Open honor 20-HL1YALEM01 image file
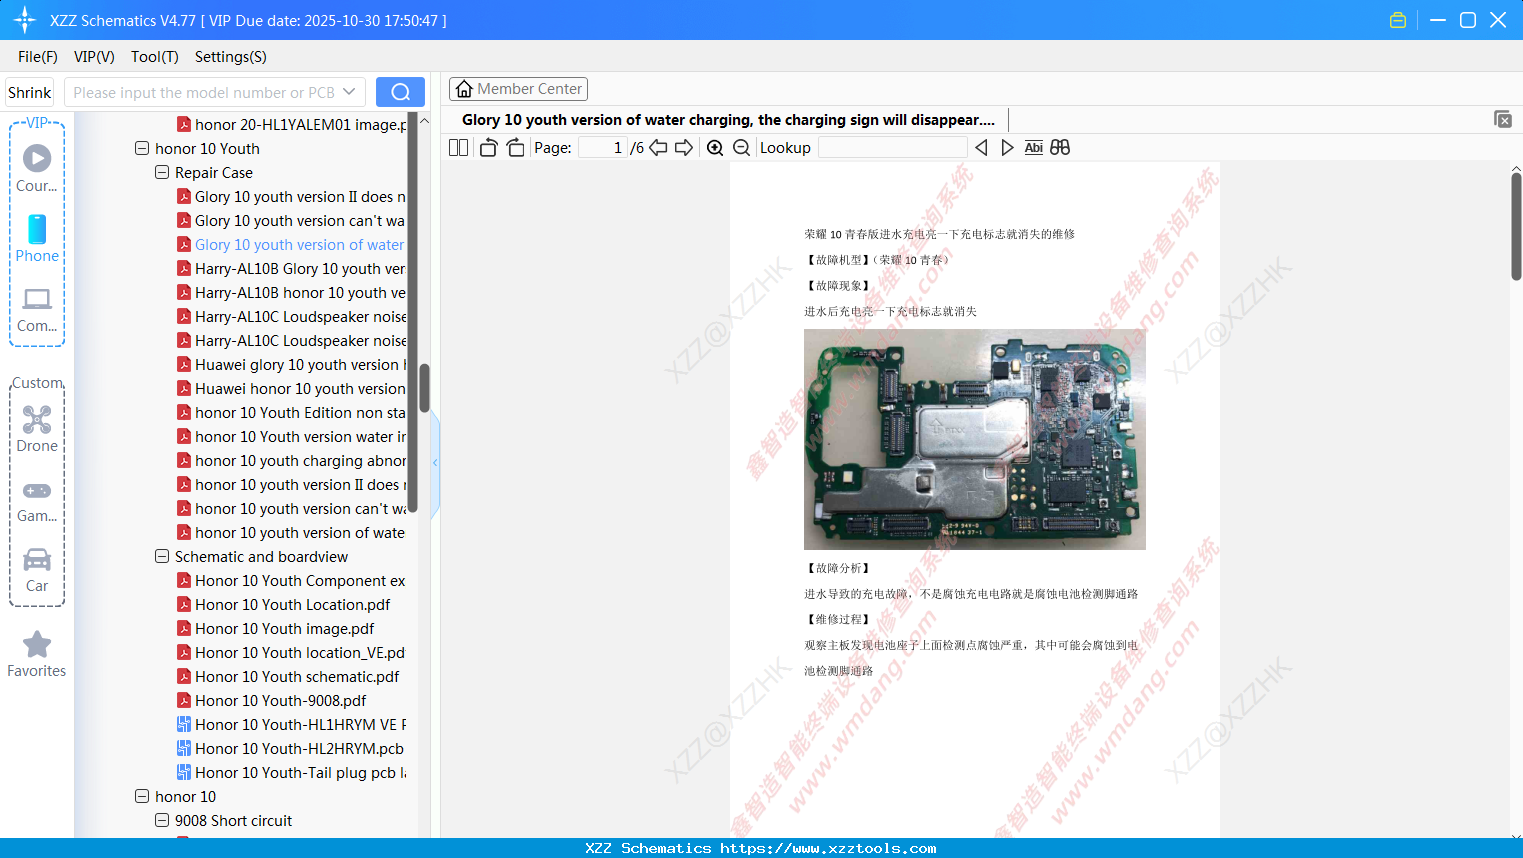The image size is (1523, 858). pos(292,124)
